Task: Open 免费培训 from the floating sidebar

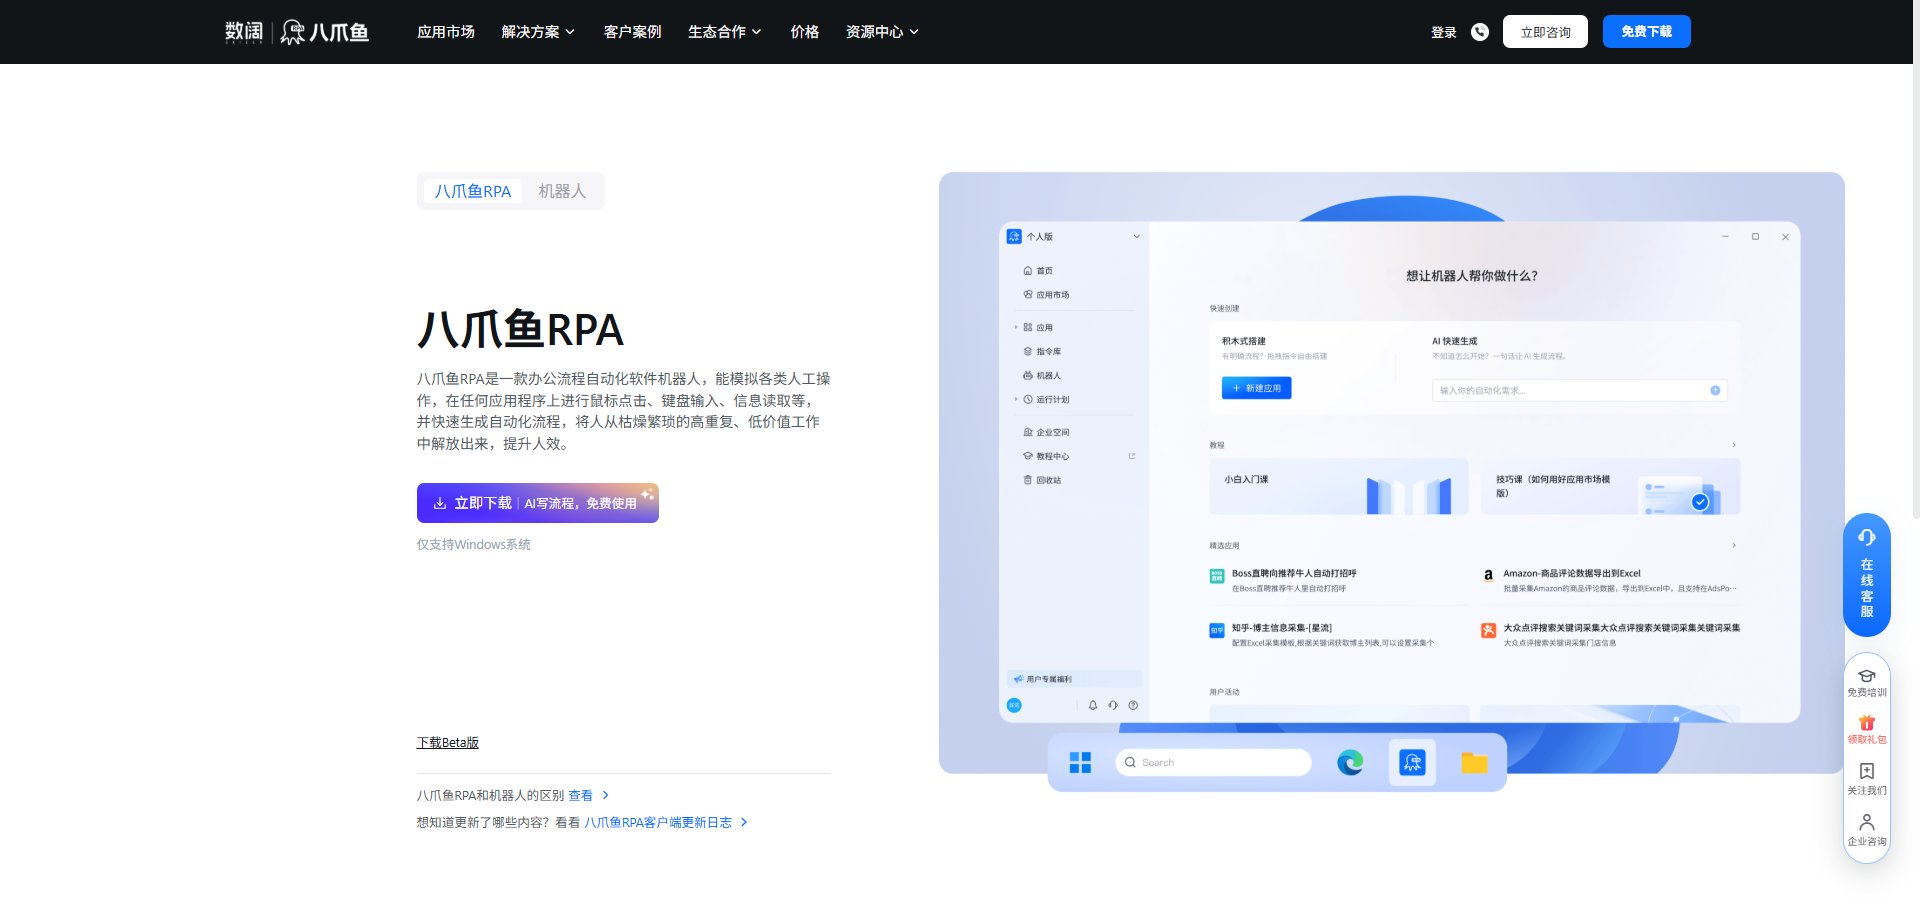Action: tap(1867, 683)
